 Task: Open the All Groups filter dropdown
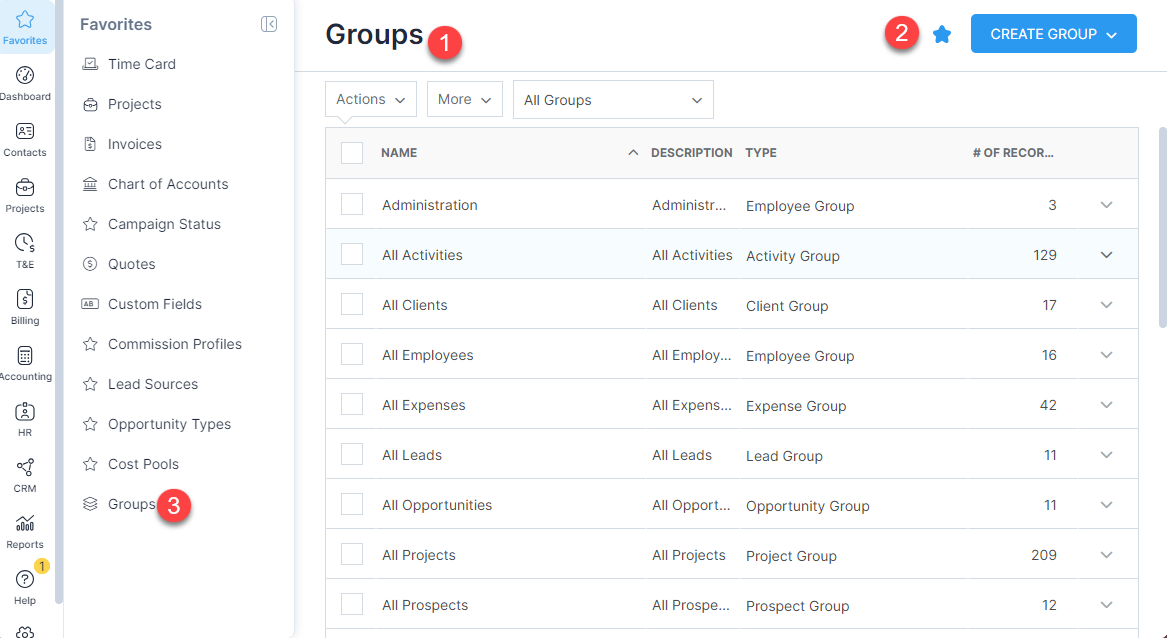(x=613, y=100)
